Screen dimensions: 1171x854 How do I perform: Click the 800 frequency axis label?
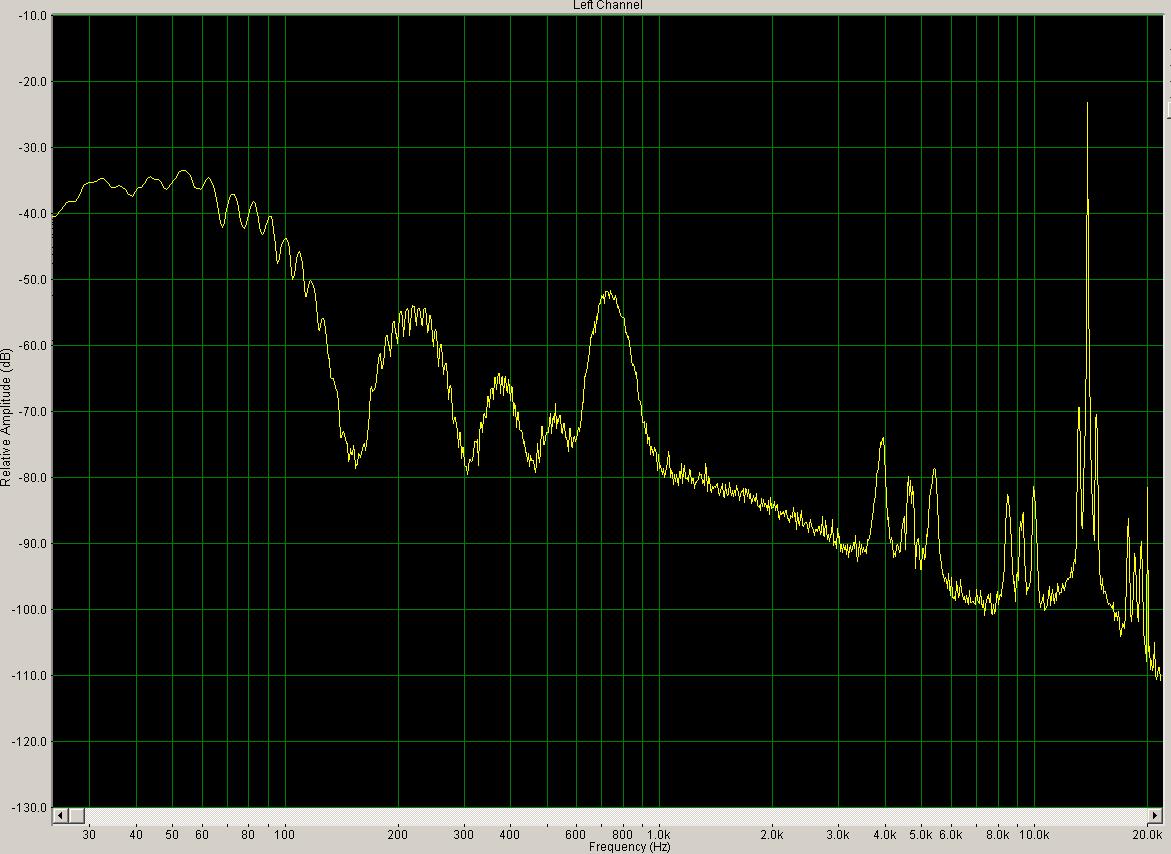pyautogui.click(x=622, y=835)
